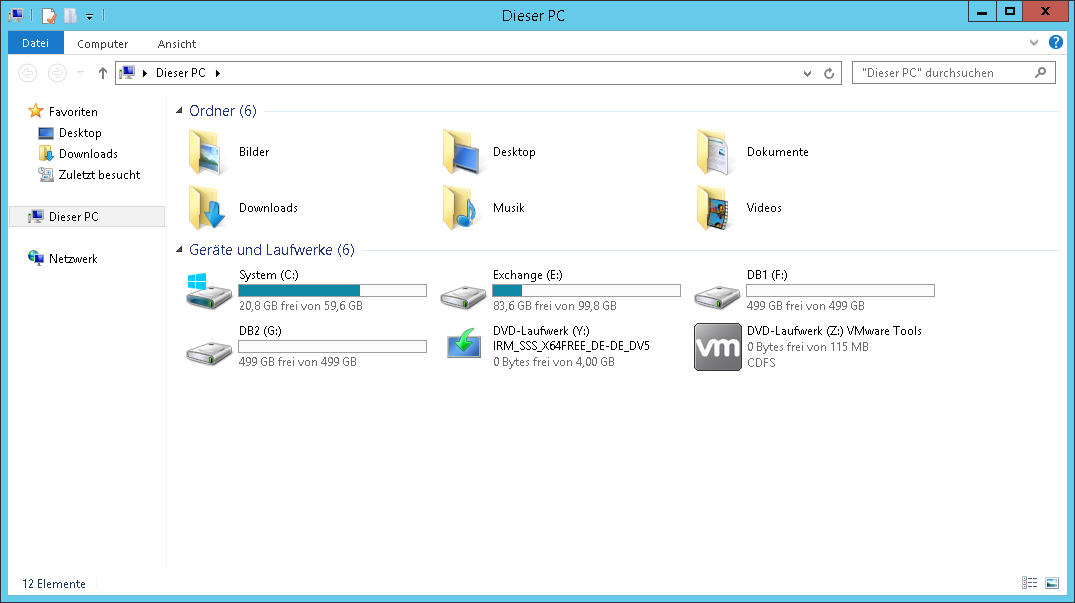Select Netzwerk in the navigation pane

[x=73, y=259]
